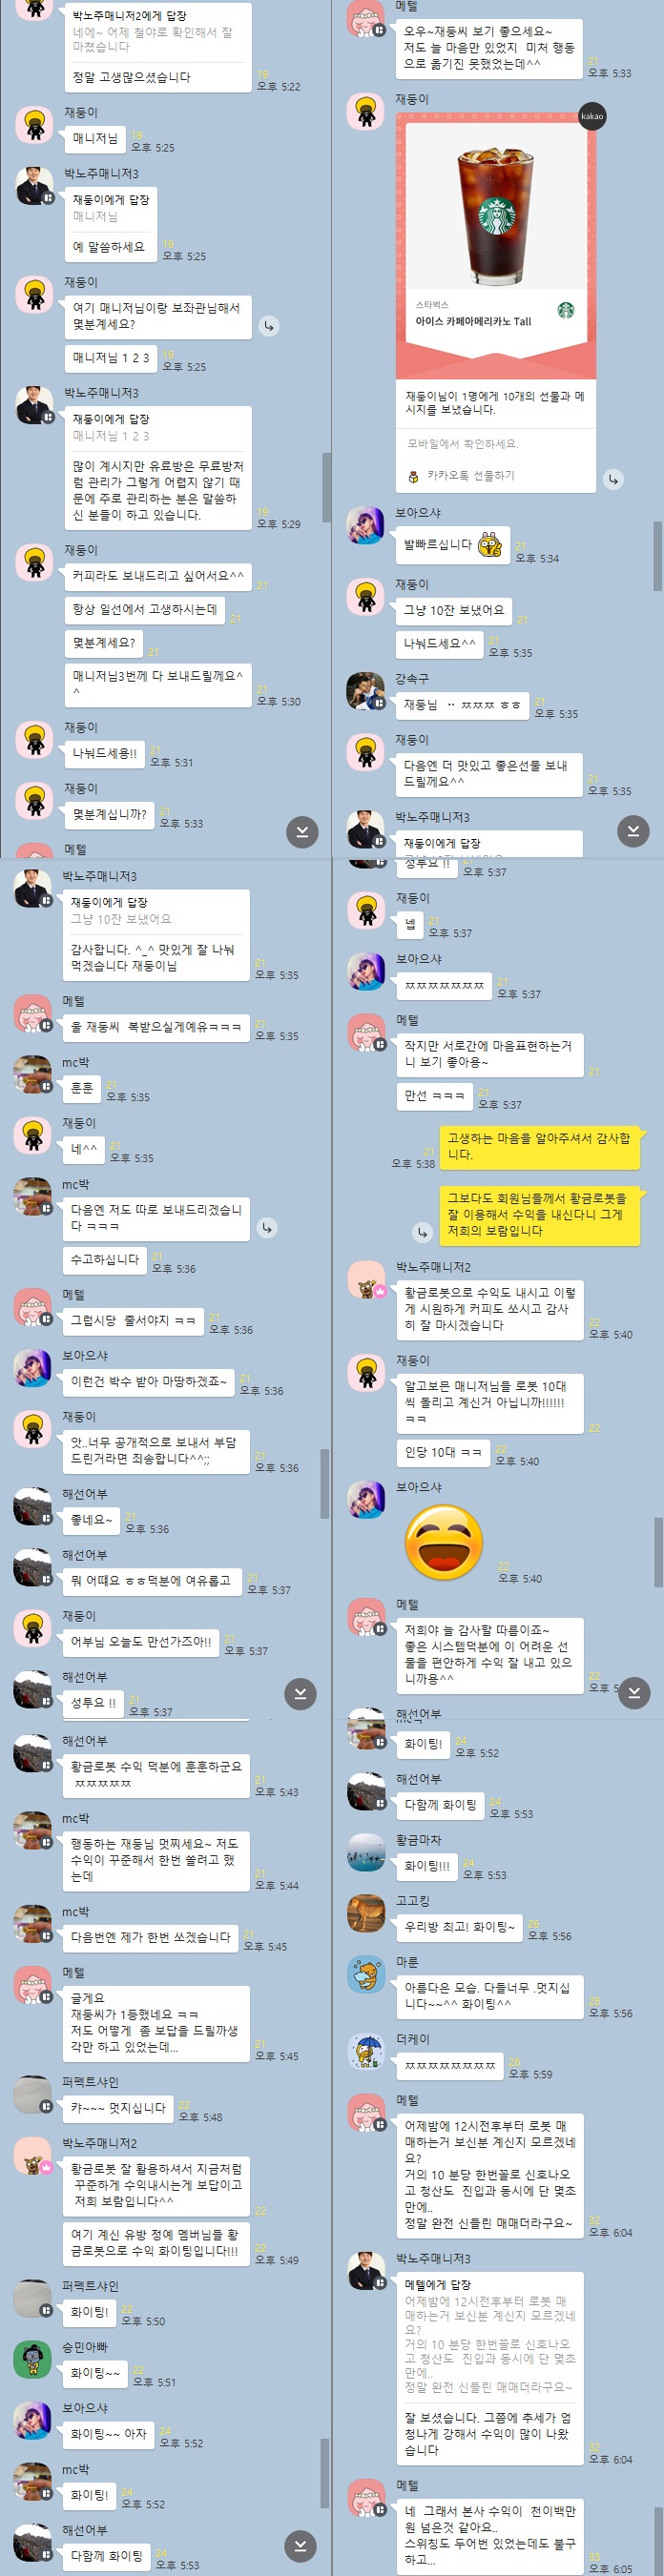Click quoted reply '매니저님 1 2 3' in 박노주매니저3's message
664x2576 pixels.
(111, 436)
